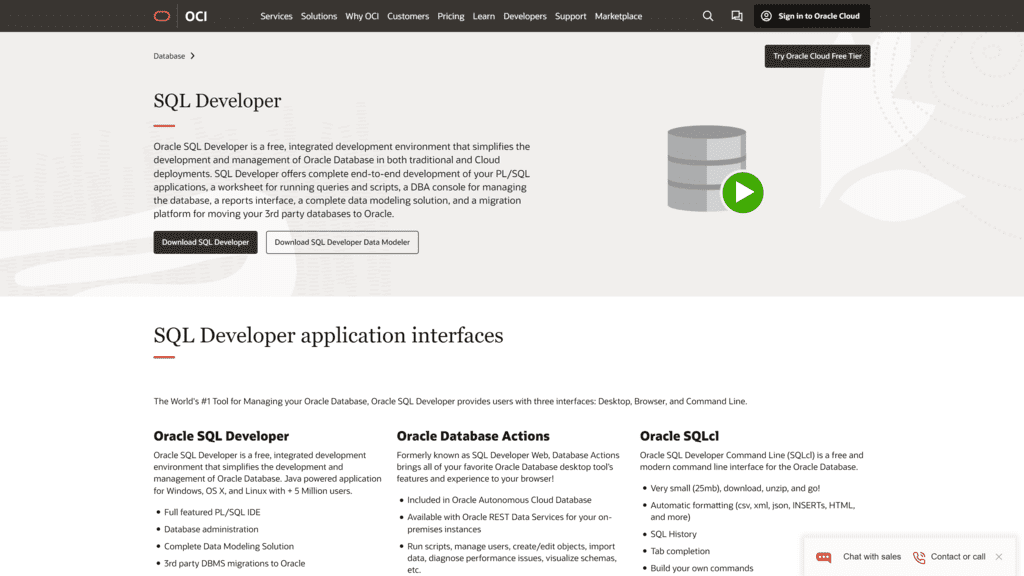Click 'SQL History' bullet
This screenshot has width=1024, height=576.
[673, 534]
